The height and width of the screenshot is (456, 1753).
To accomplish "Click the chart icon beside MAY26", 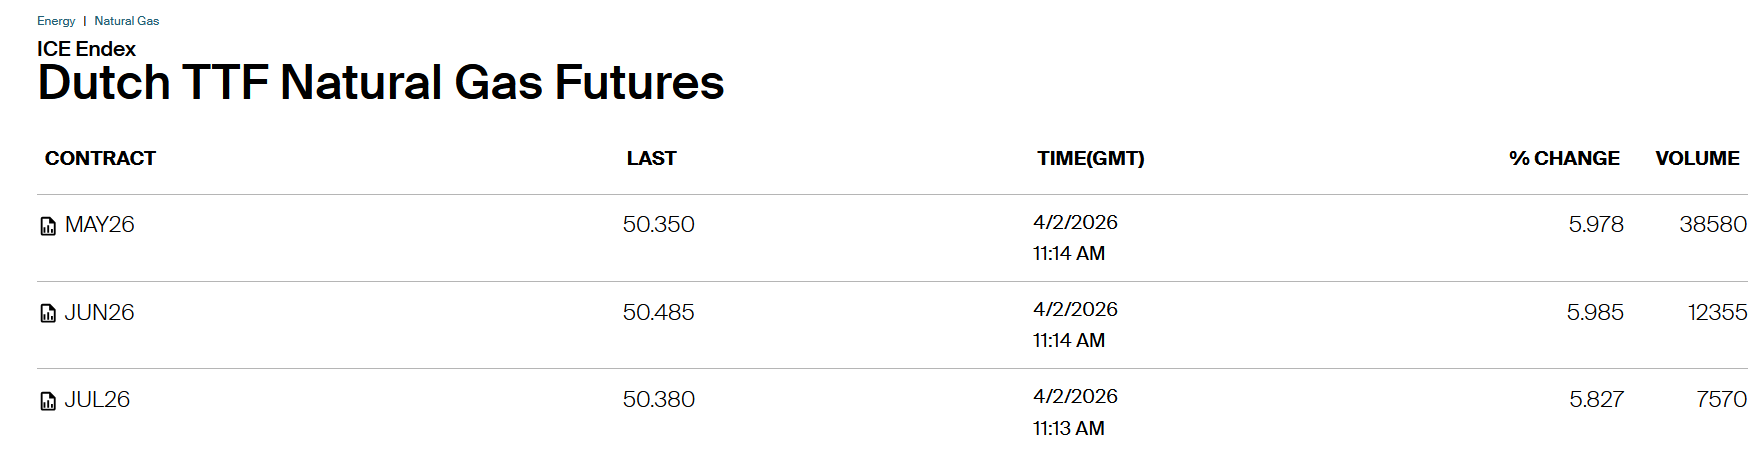I will point(48,226).
